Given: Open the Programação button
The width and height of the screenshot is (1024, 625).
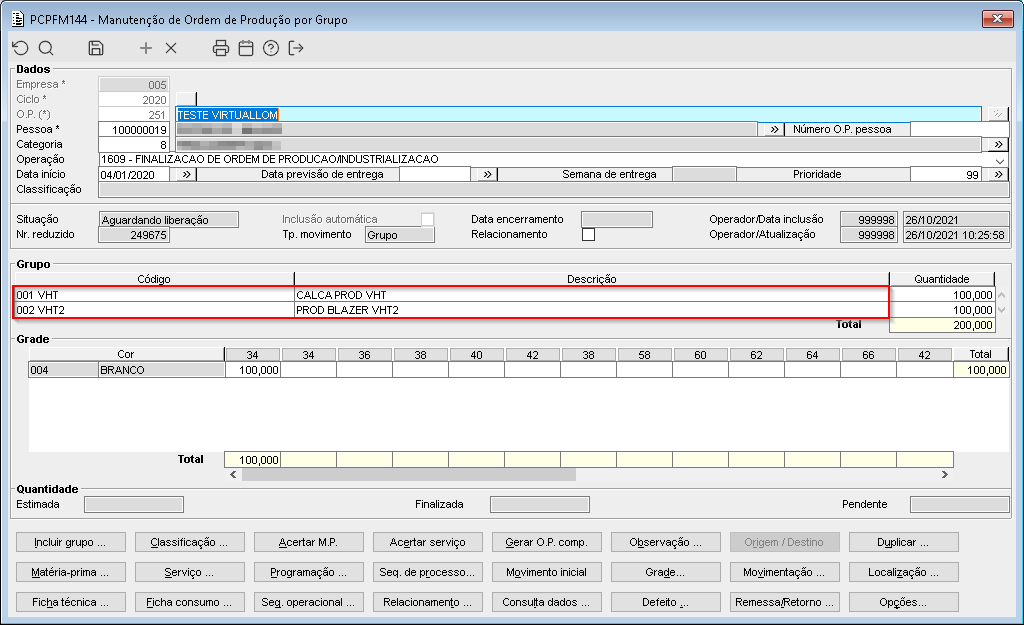Looking at the screenshot, I should pyautogui.click(x=308, y=572).
